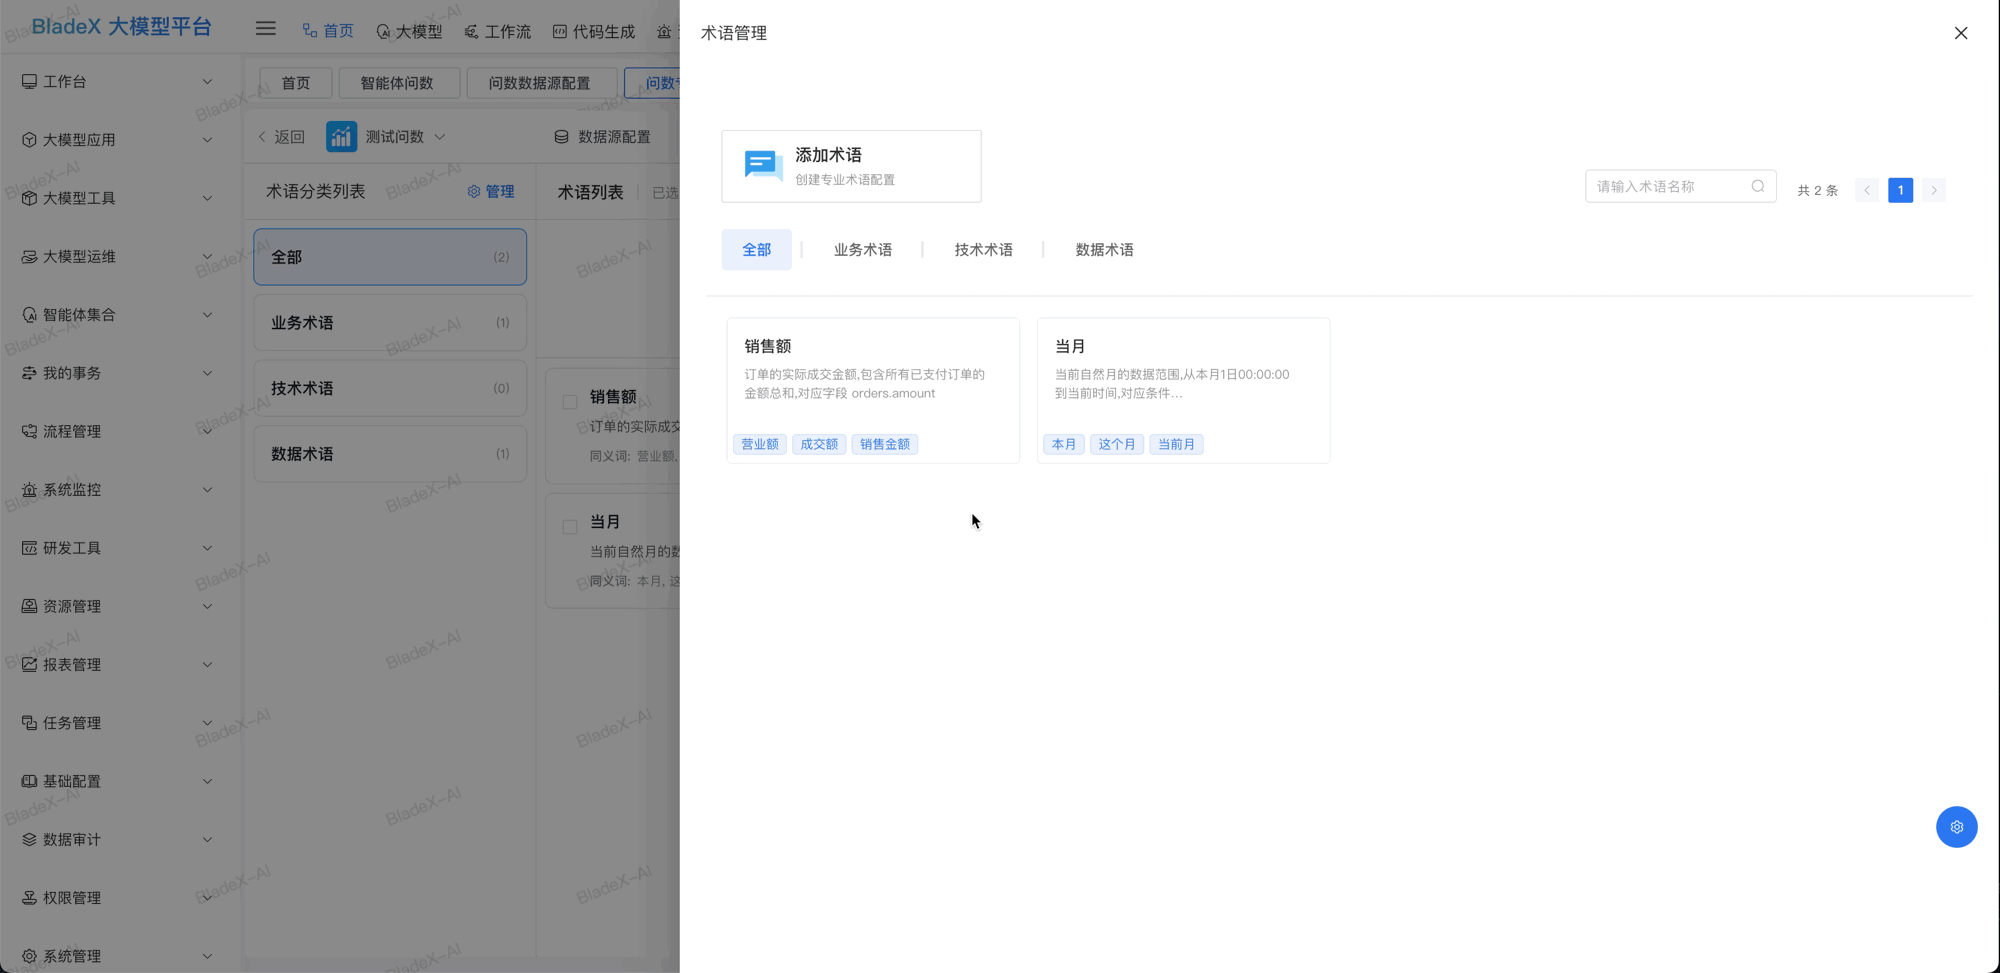Screen dimensions: 2000x973
Task: Click the 返回 back button
Action: 281,136
